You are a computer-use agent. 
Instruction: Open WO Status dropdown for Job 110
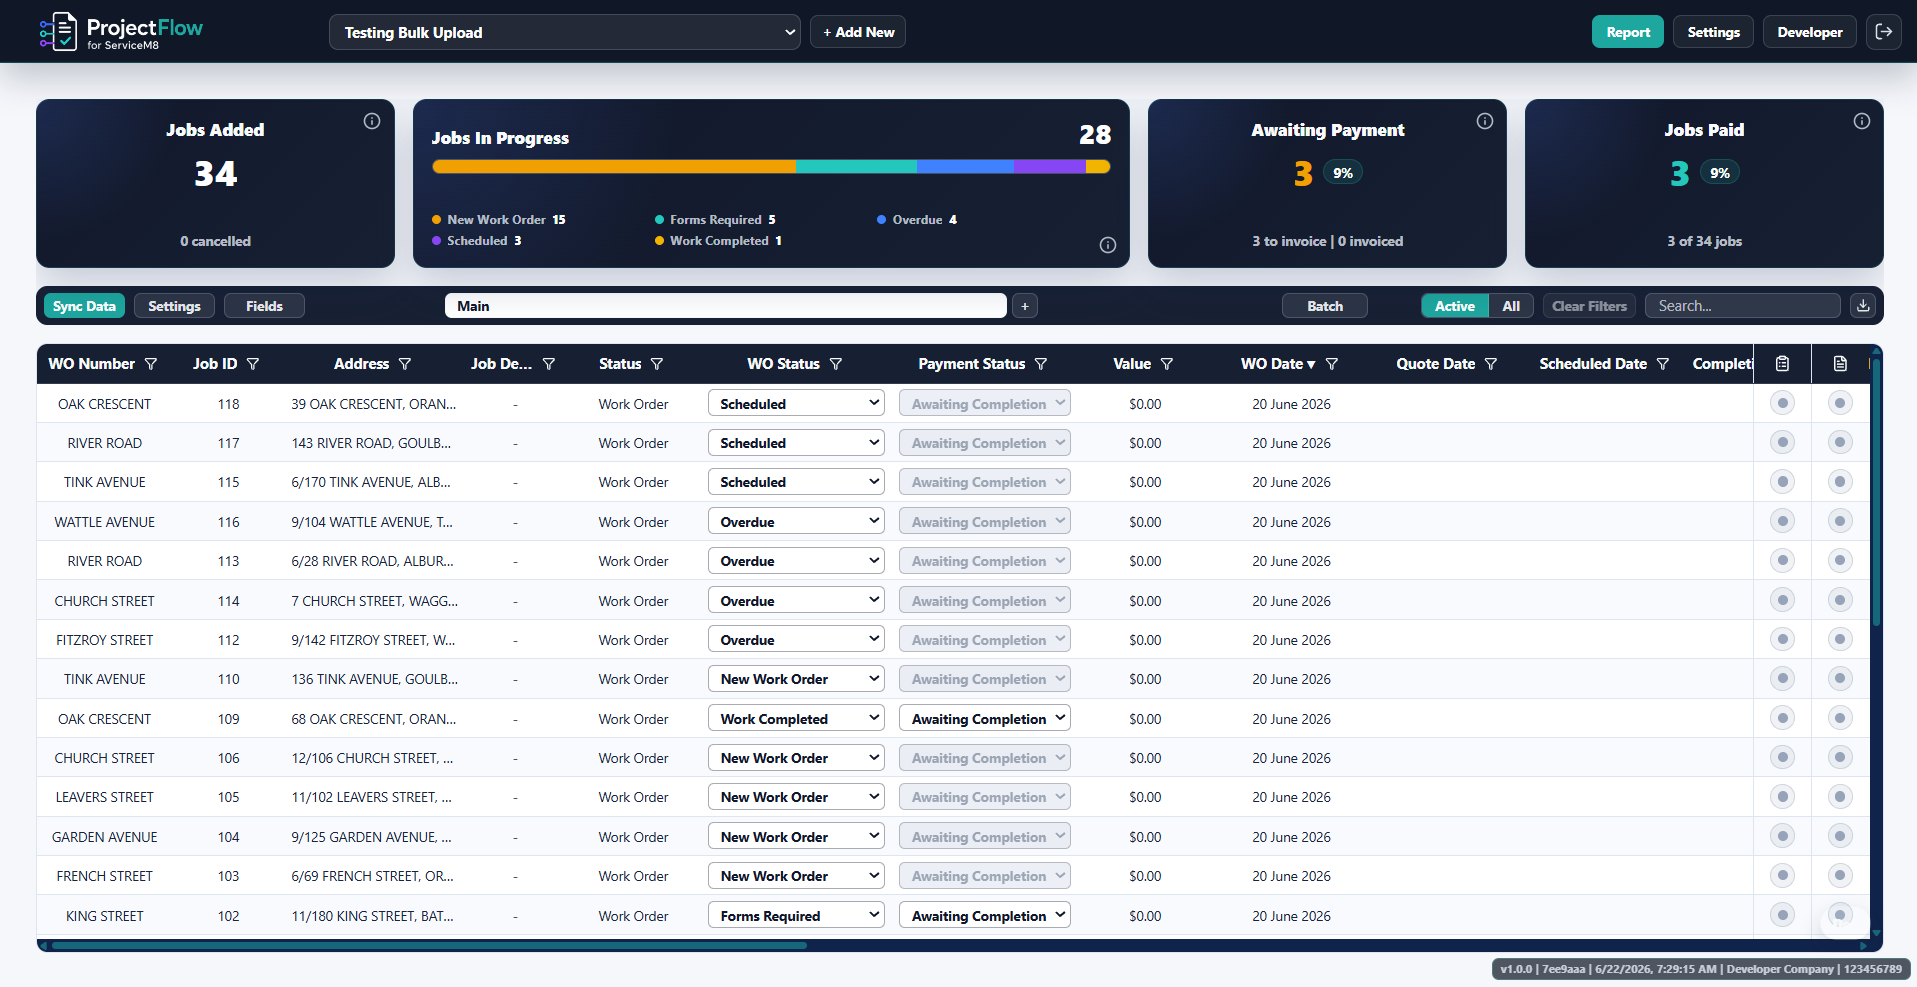(x=796, y=678)
